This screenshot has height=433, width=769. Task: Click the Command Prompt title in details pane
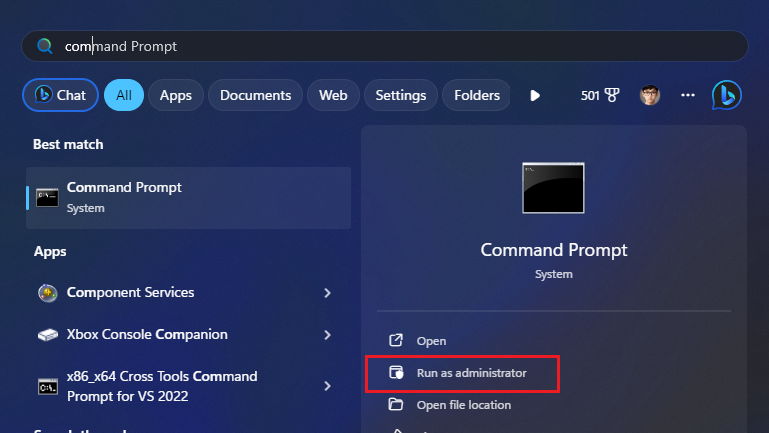click(x=554, y=250)
